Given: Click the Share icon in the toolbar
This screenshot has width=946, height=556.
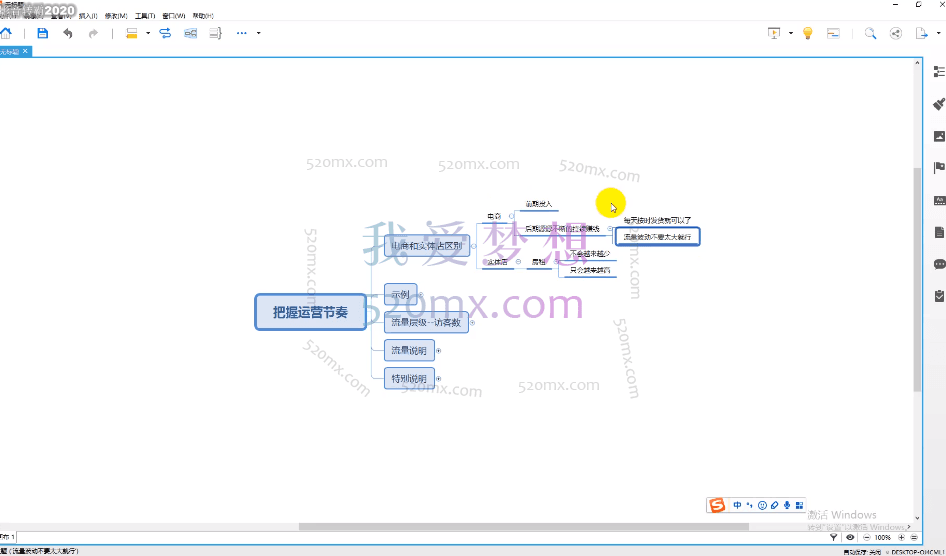Looking at the screenshot, I should [x=895, y=33].
